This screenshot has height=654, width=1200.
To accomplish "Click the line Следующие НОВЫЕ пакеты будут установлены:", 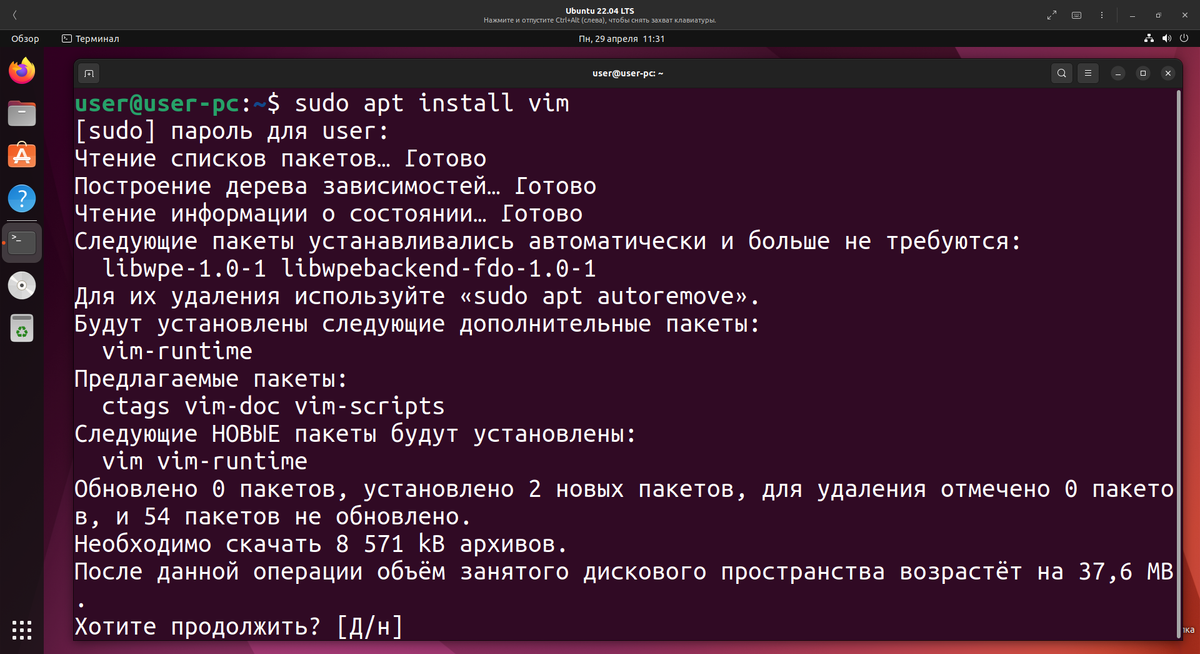I will tap(356, 435).
